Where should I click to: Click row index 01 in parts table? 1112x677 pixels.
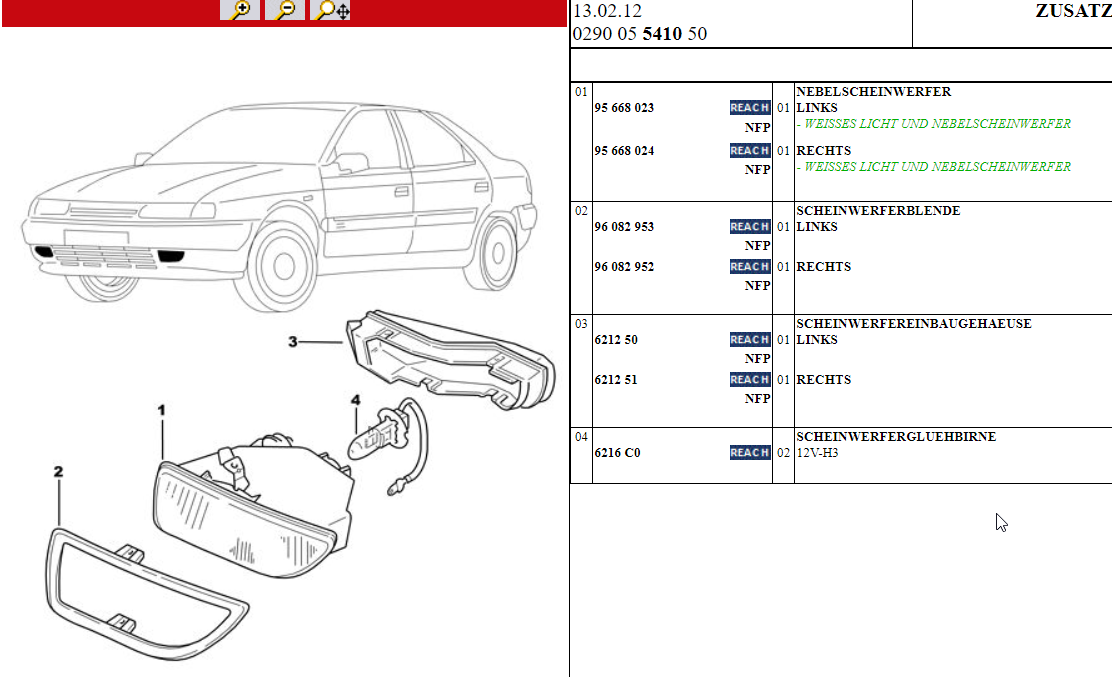coord(581,91)
